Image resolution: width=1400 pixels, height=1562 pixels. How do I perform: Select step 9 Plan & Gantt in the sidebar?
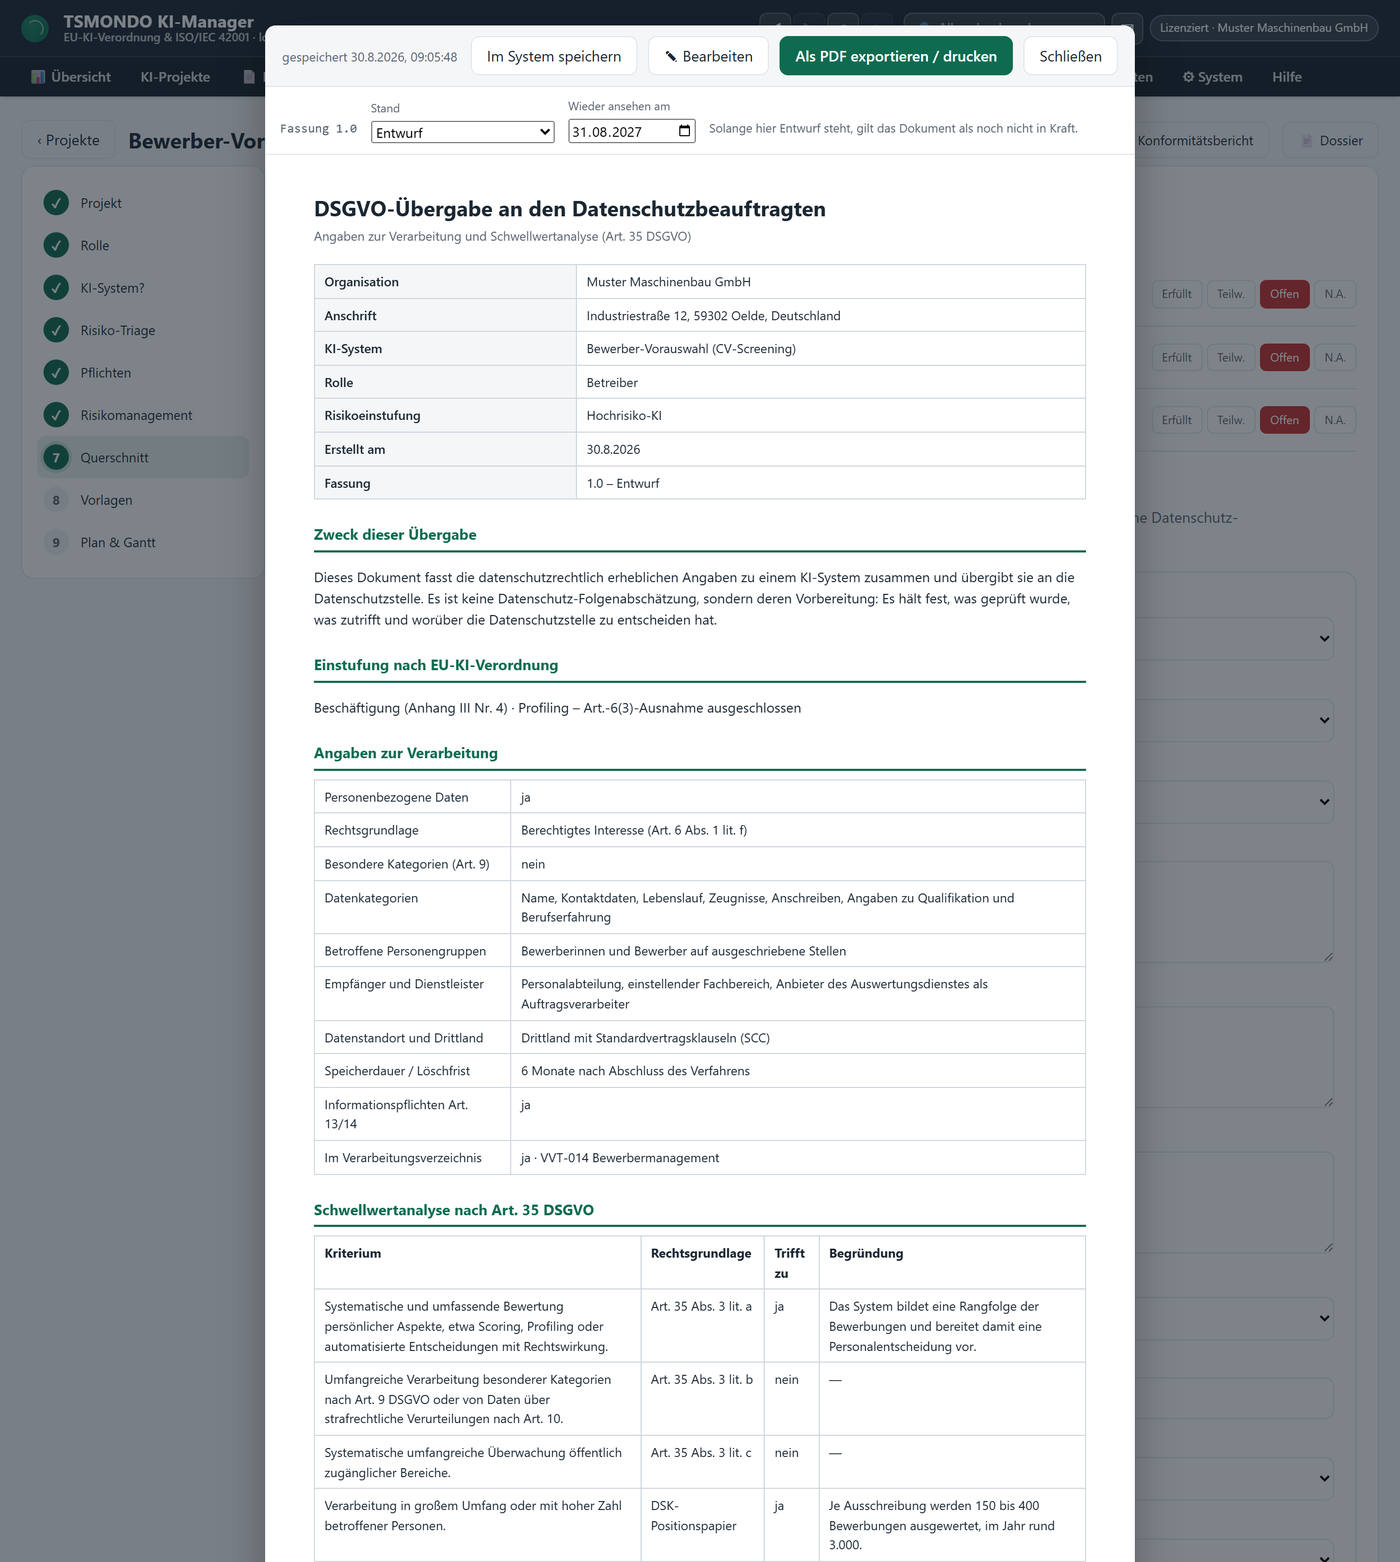pos(144,543)
